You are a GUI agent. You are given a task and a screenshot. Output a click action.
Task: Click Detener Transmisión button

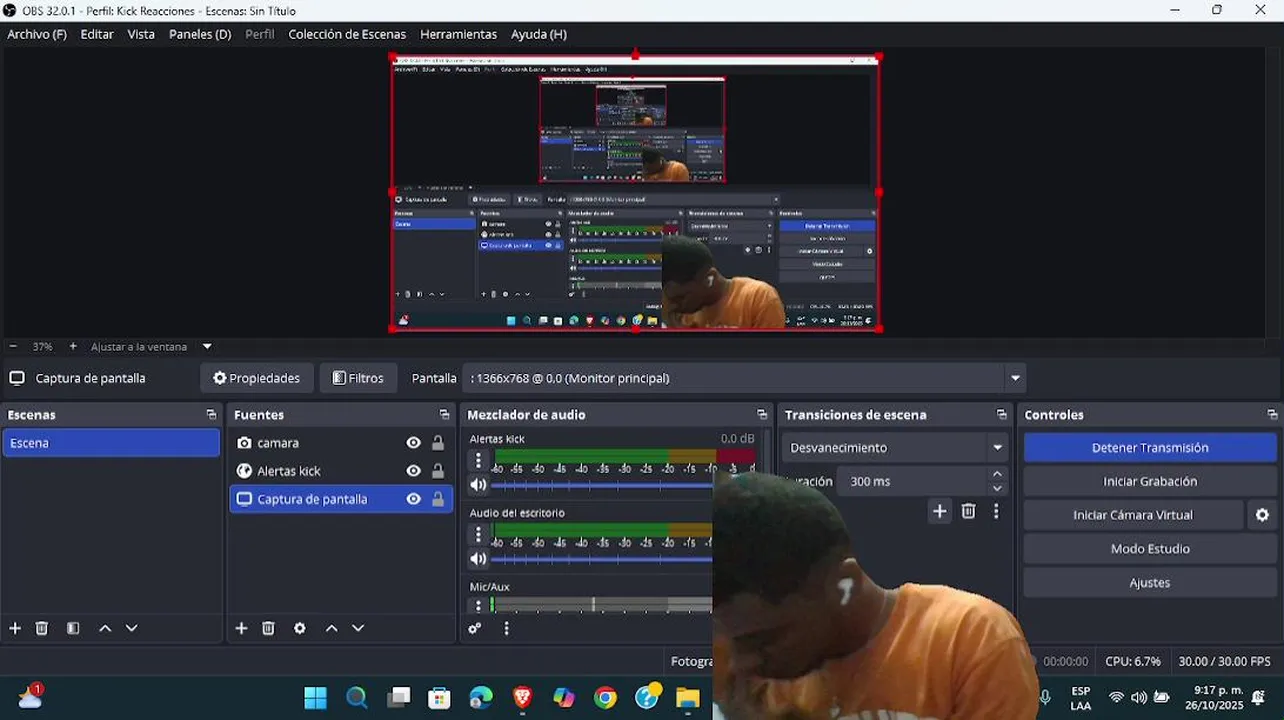point(1150,448)
